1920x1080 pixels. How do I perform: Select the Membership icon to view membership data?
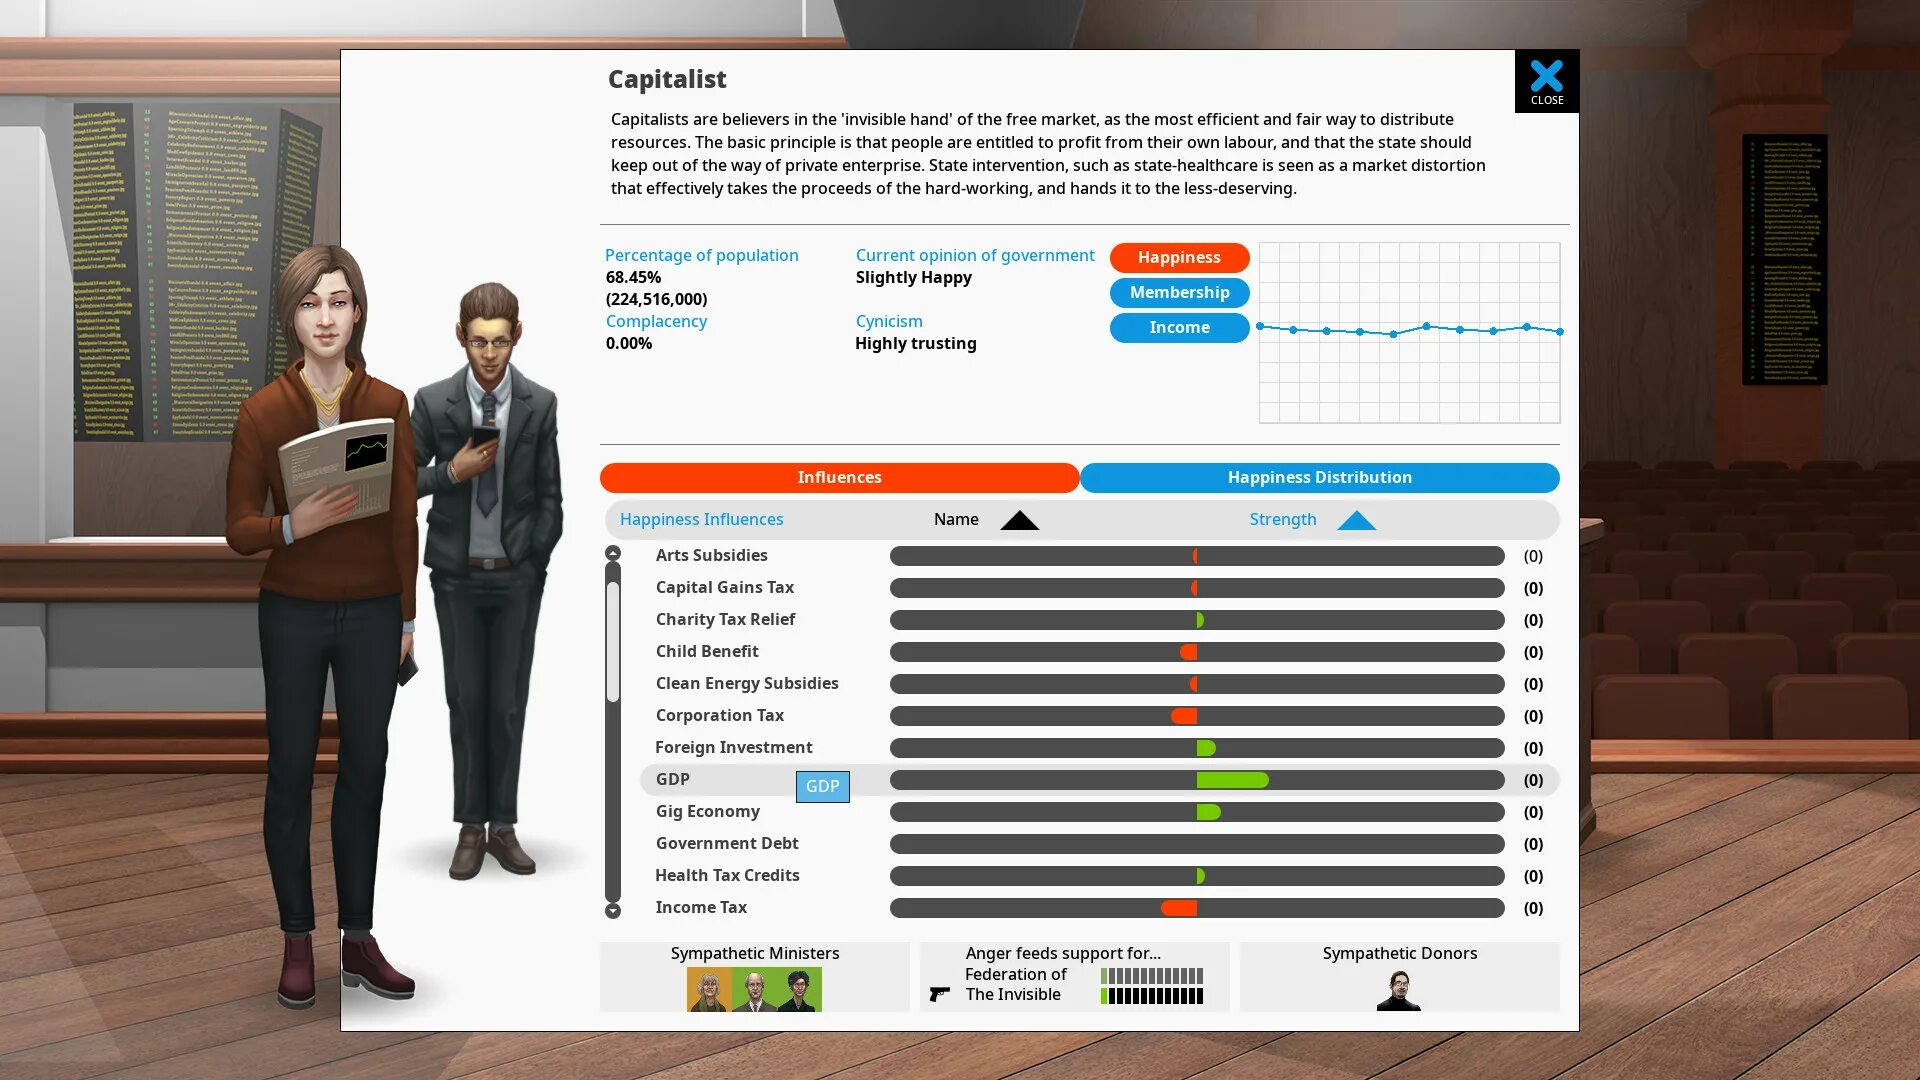(x=1179, y=291)
